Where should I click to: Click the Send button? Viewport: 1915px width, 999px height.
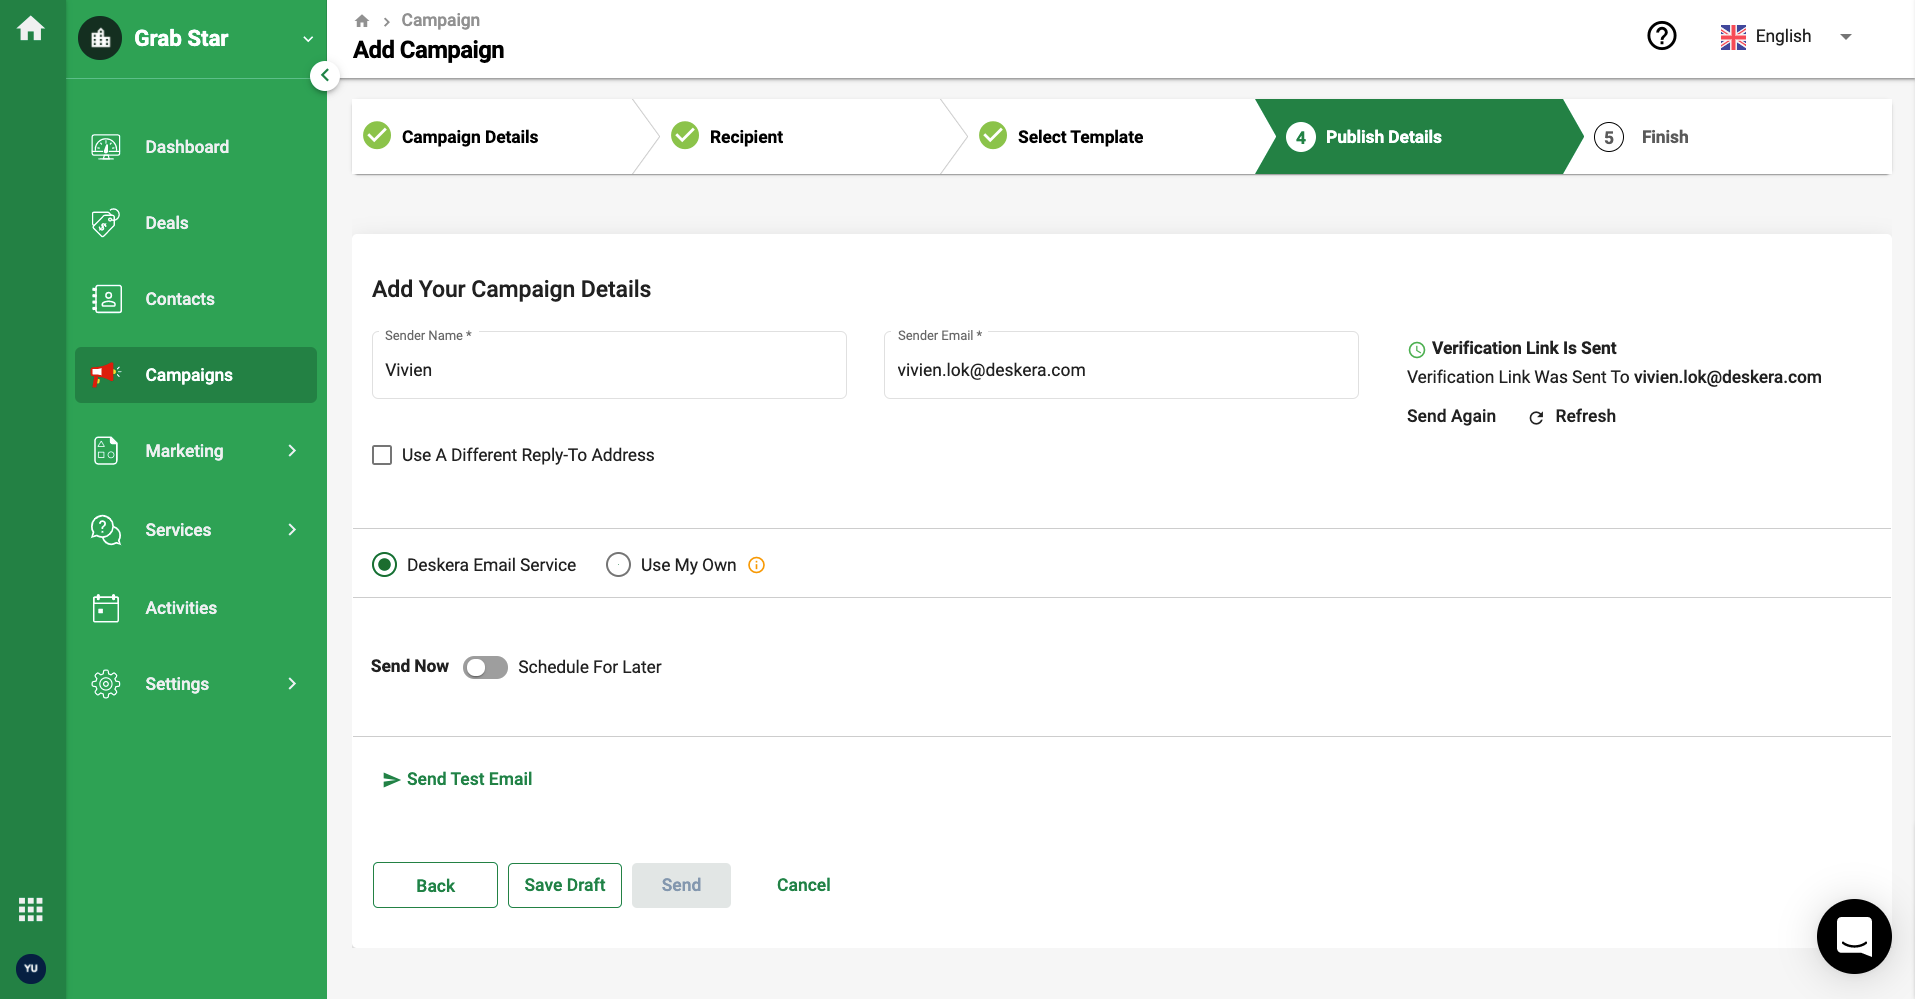681,885
